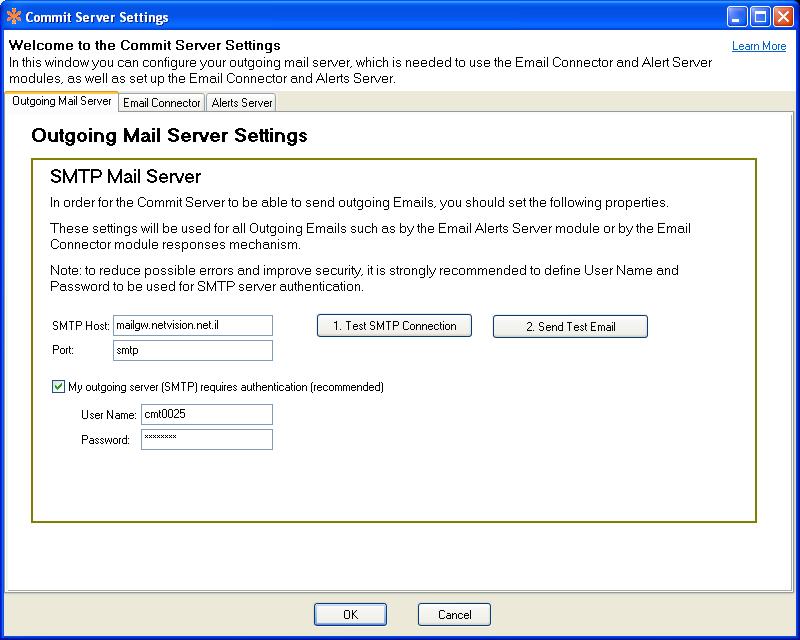The height and width of the screenshot is (640, 800).
Task: Maximize the Commit Server Settings window
Action: [x=760, y=17]
